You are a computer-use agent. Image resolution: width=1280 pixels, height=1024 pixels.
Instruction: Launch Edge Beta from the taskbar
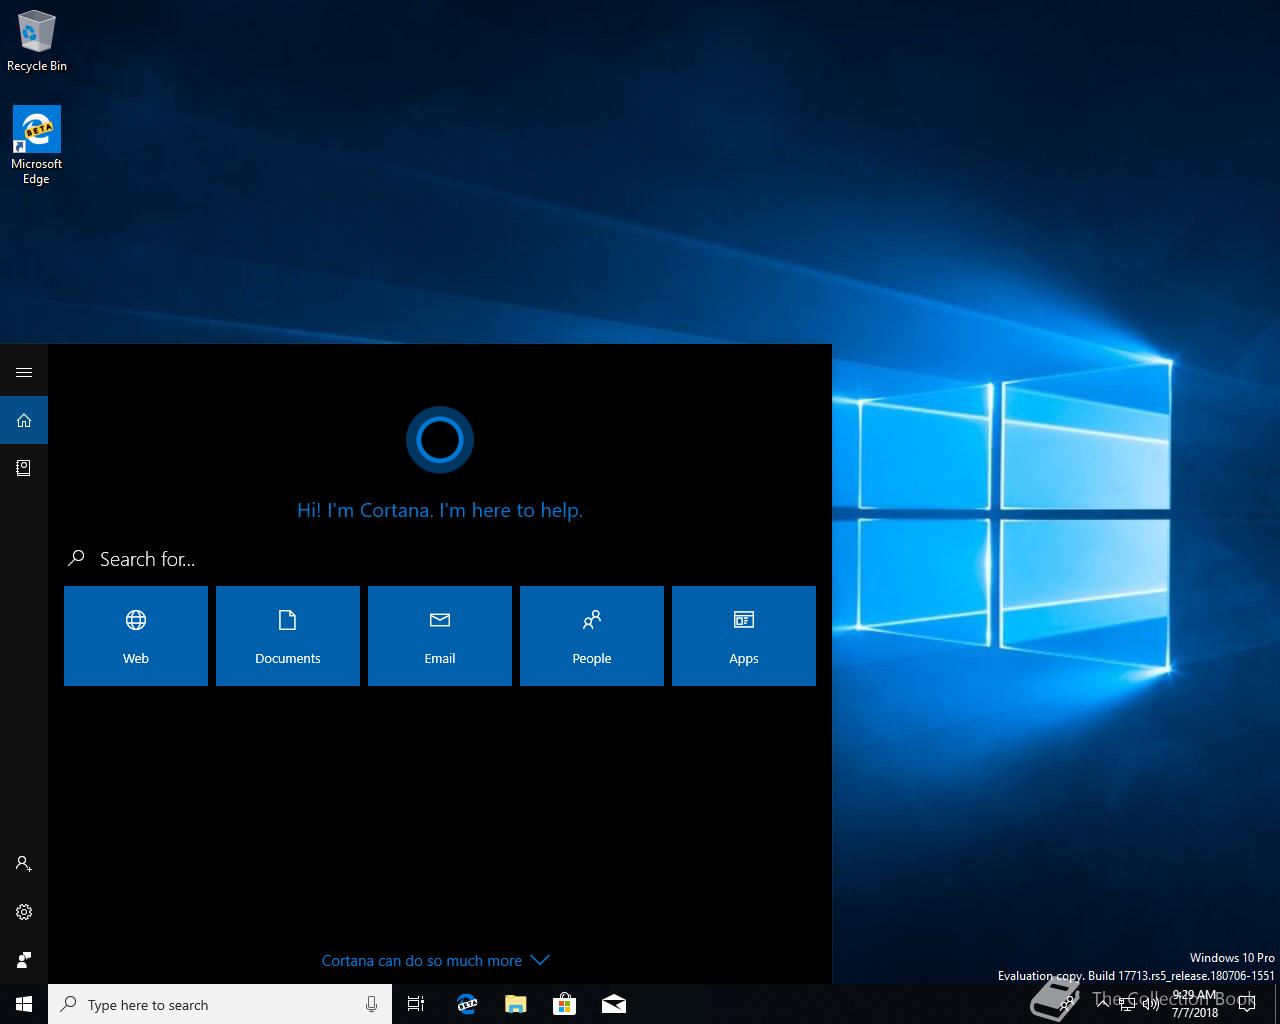pos(466,1004)
